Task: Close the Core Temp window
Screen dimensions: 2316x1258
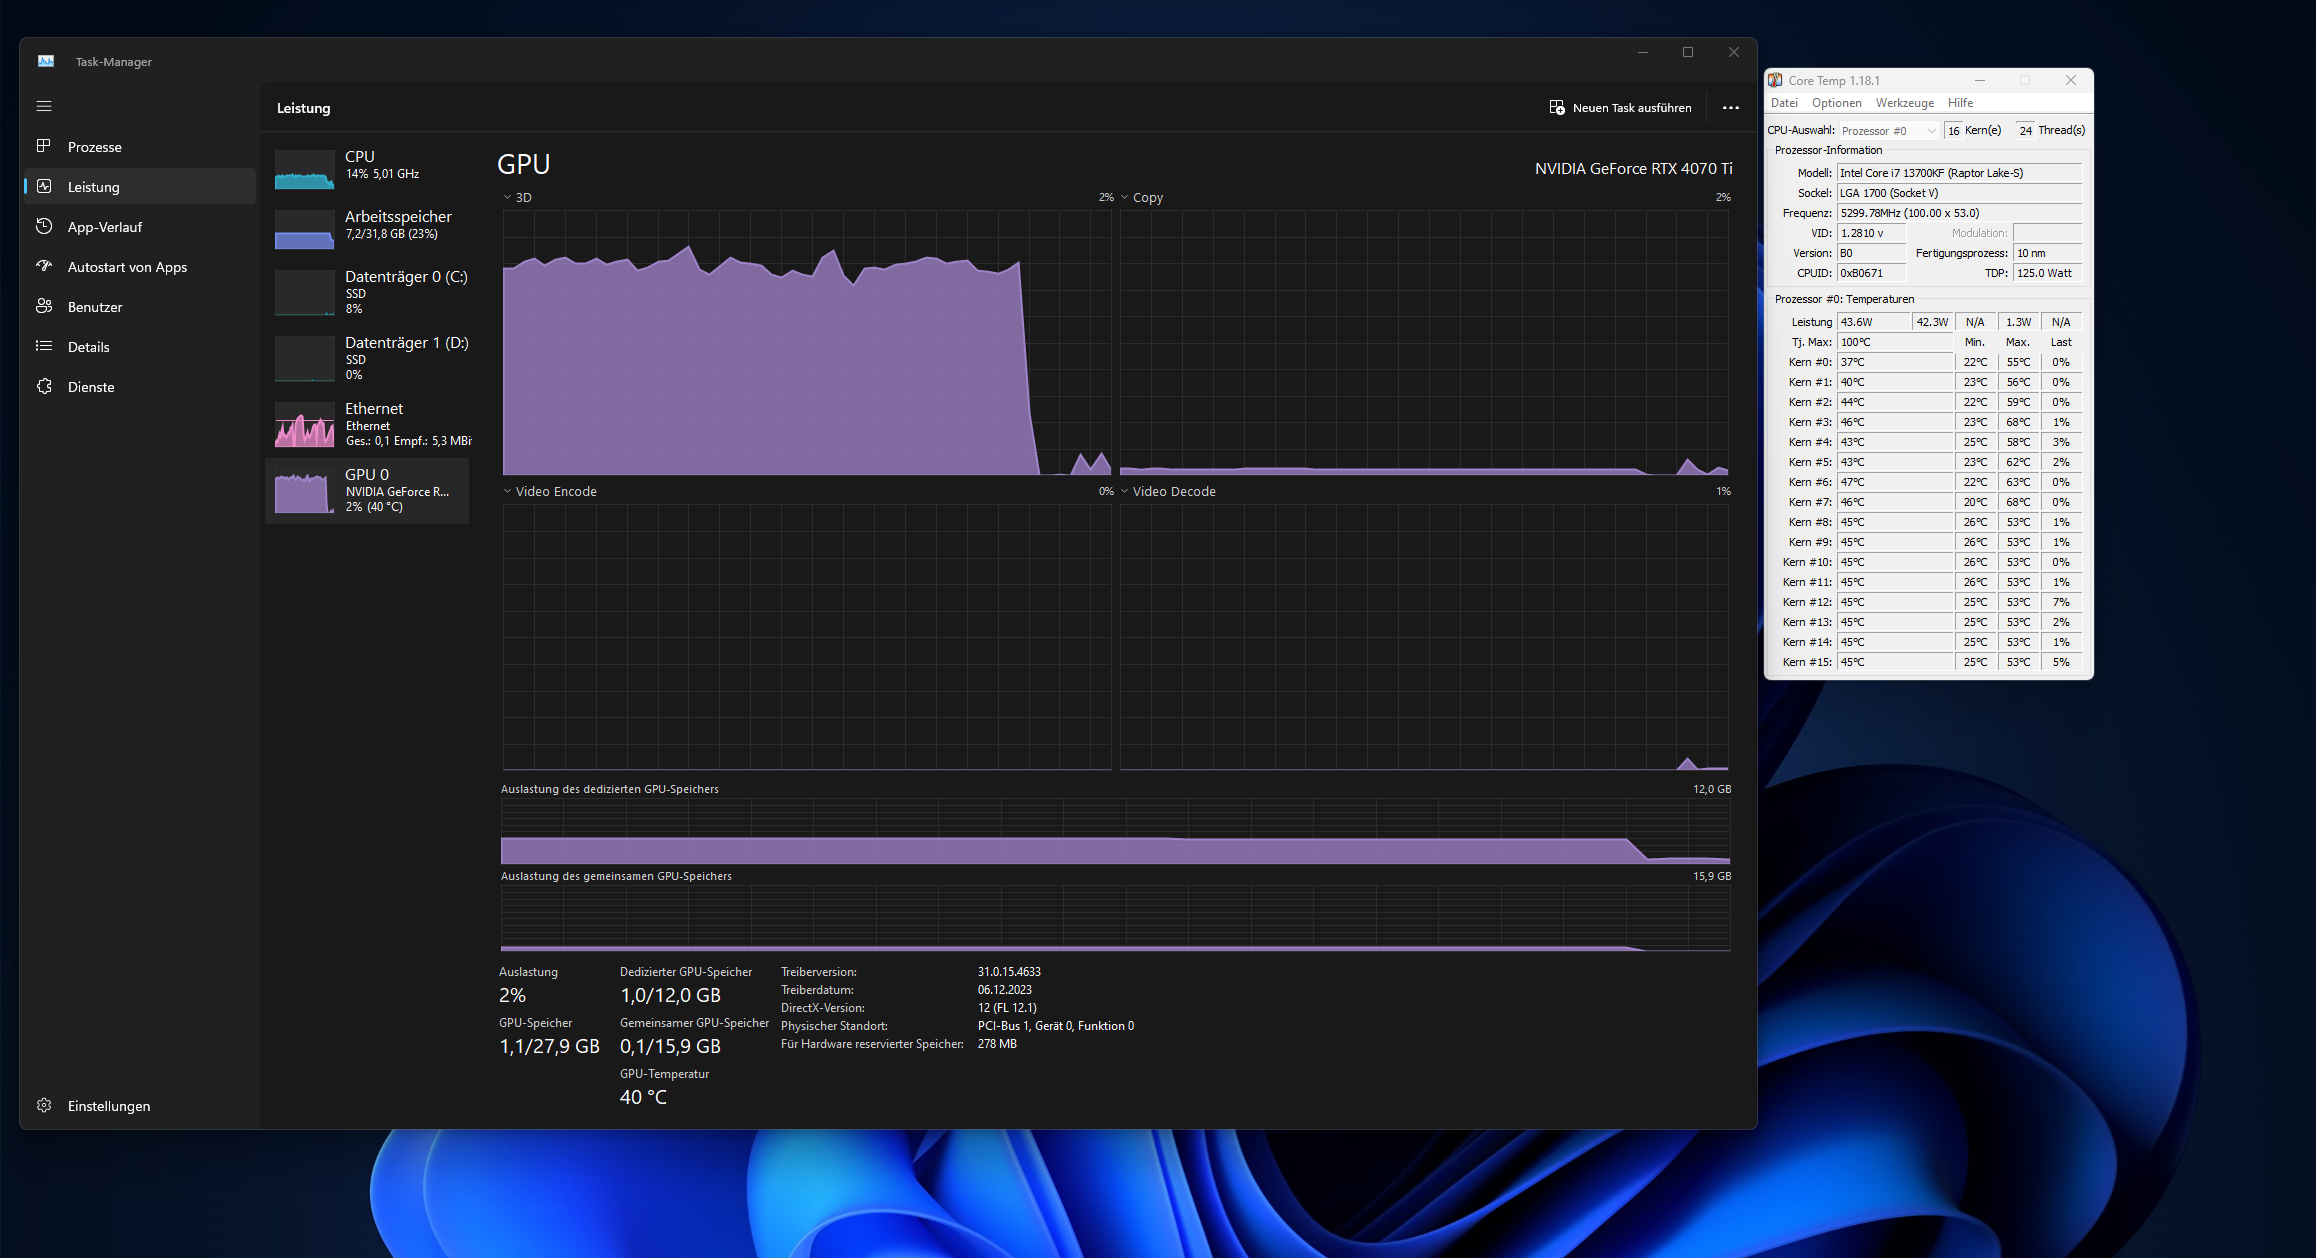Action: coord(2071,80)
